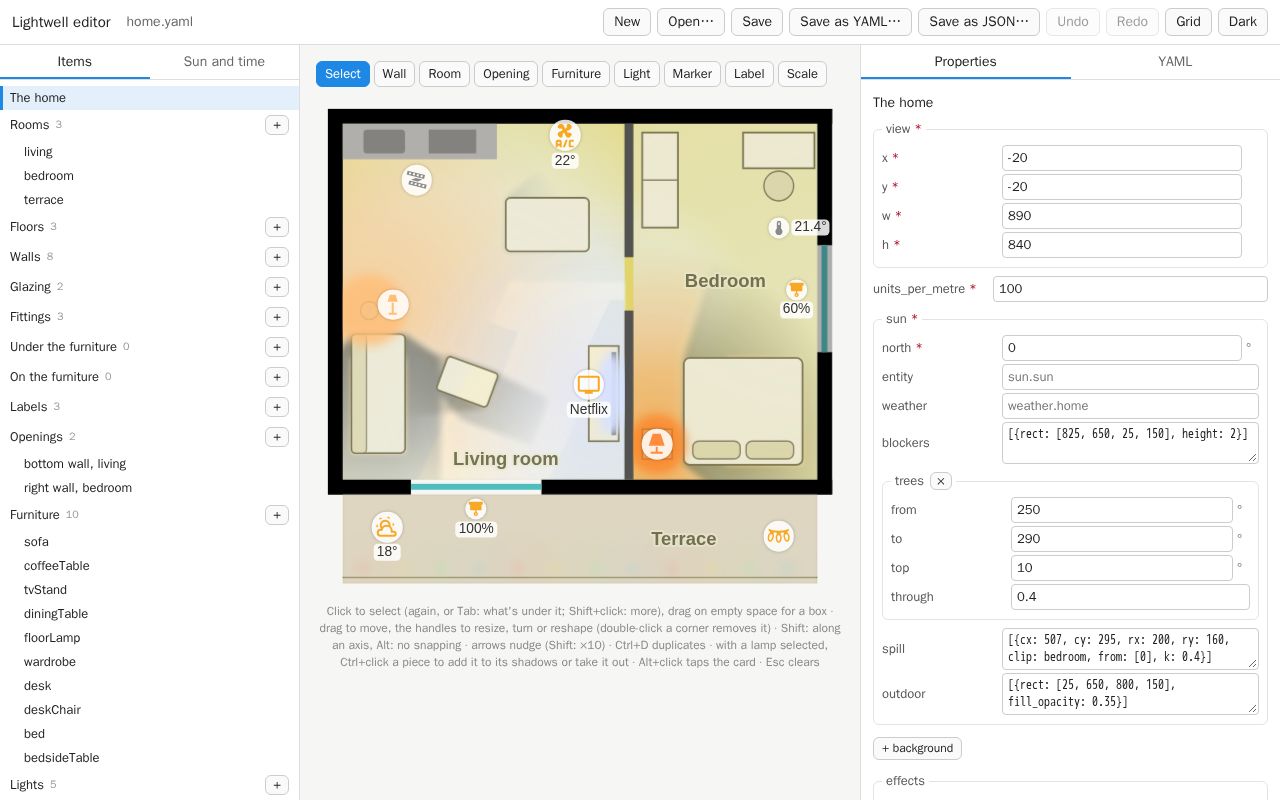The image size is (1280, 800).
Task: Toggle Dark mode
Action: point(1243,22)
